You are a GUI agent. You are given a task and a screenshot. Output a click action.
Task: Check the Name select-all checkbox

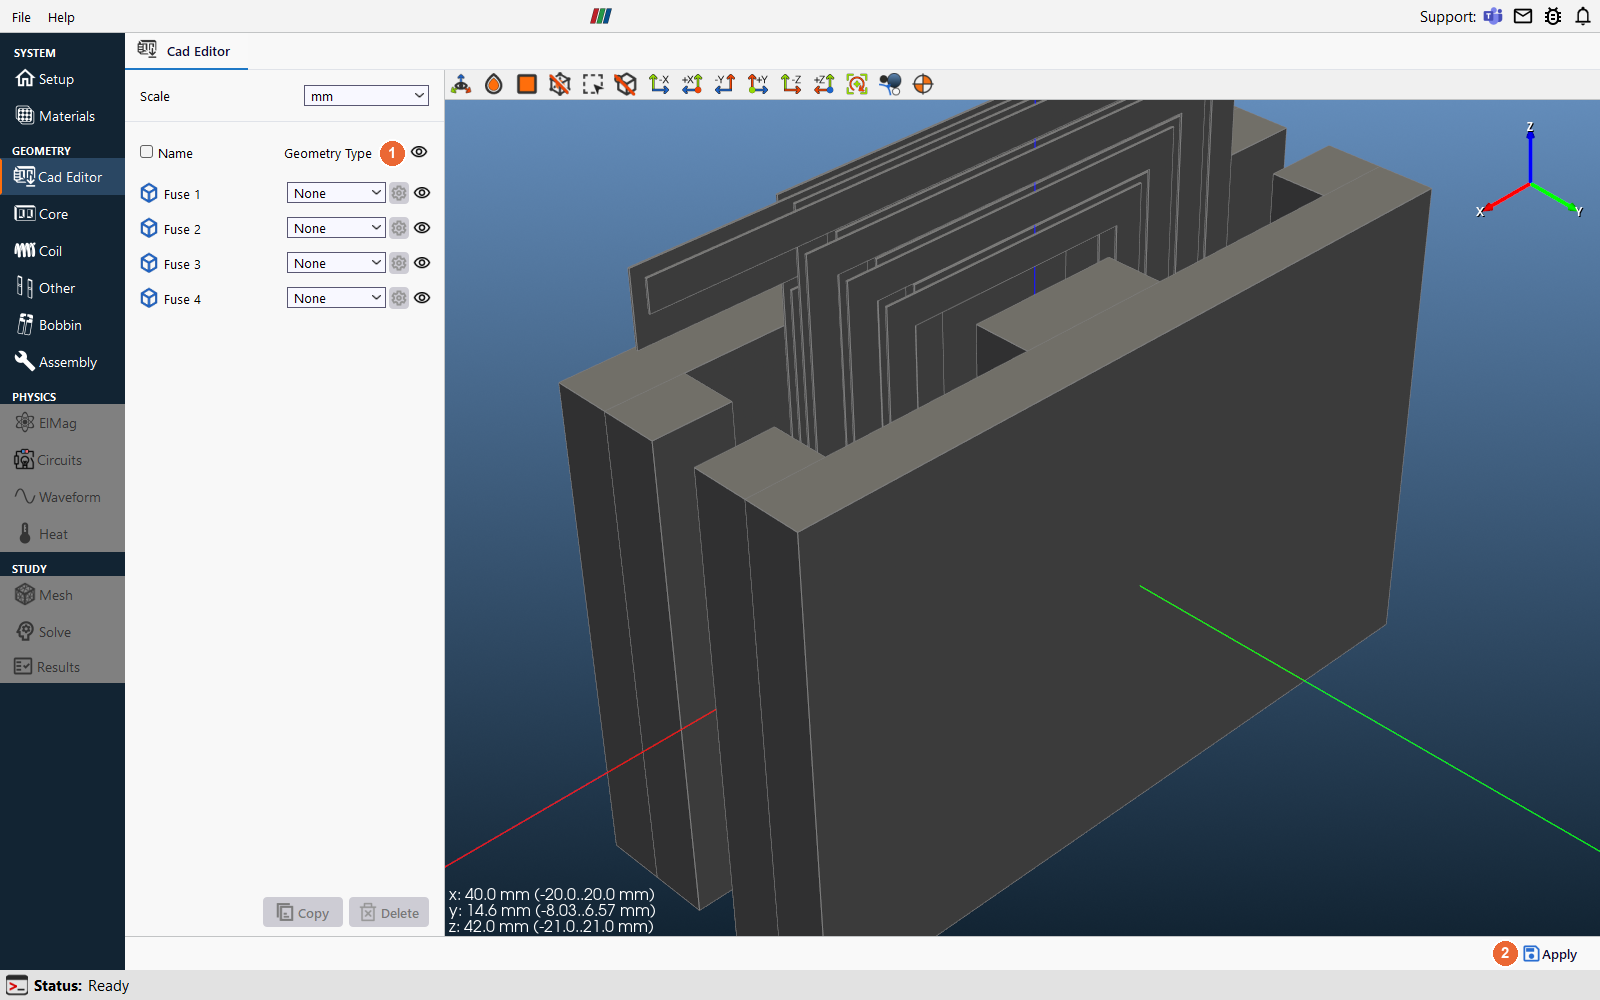(x=147, y=152)
